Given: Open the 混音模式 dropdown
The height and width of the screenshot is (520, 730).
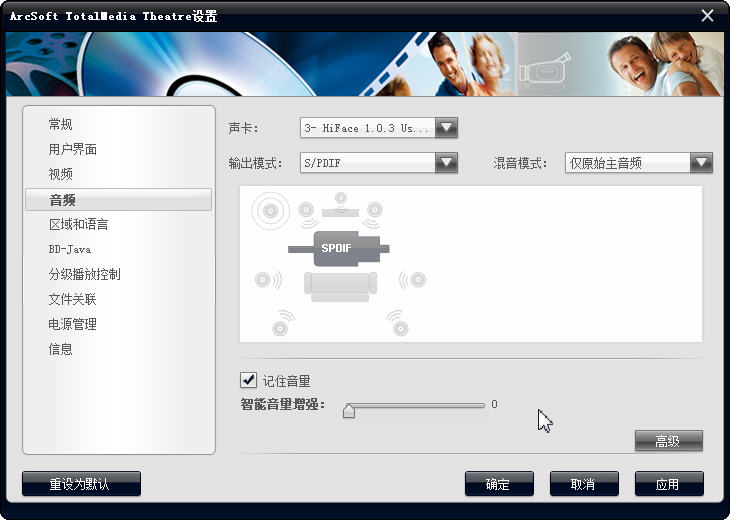Looking at the screenshot, I should (x=701, y=163).
